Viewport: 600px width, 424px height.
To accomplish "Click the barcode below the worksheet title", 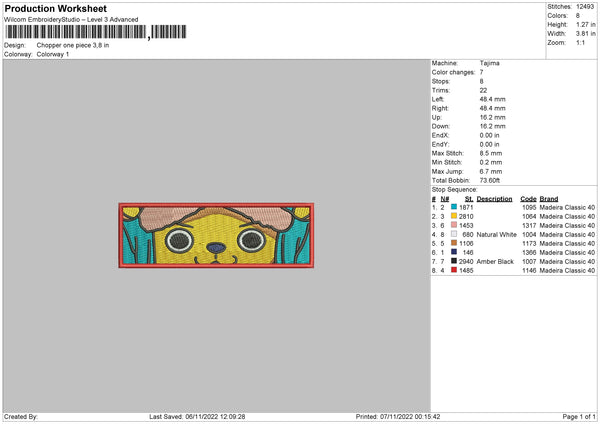I will 75,33.
